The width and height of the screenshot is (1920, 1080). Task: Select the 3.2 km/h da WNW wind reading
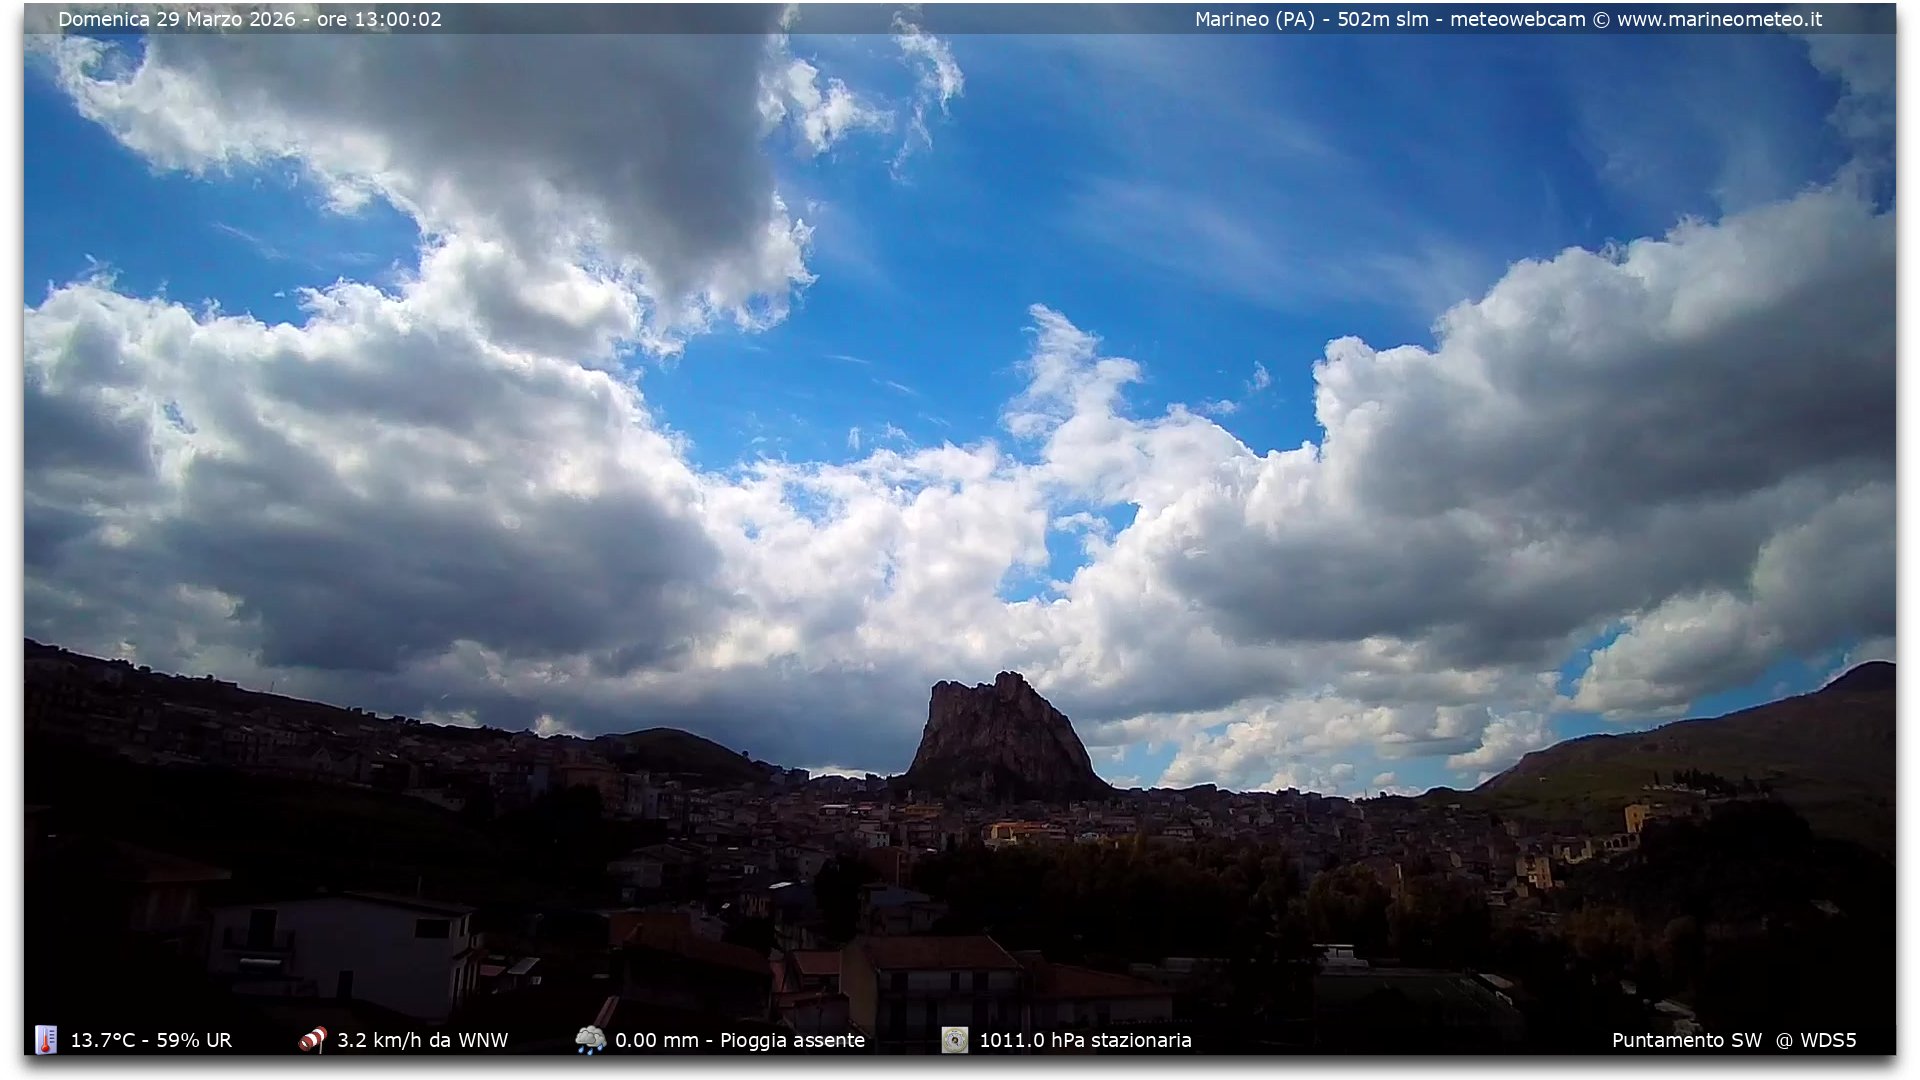[x=422, y=1040]
